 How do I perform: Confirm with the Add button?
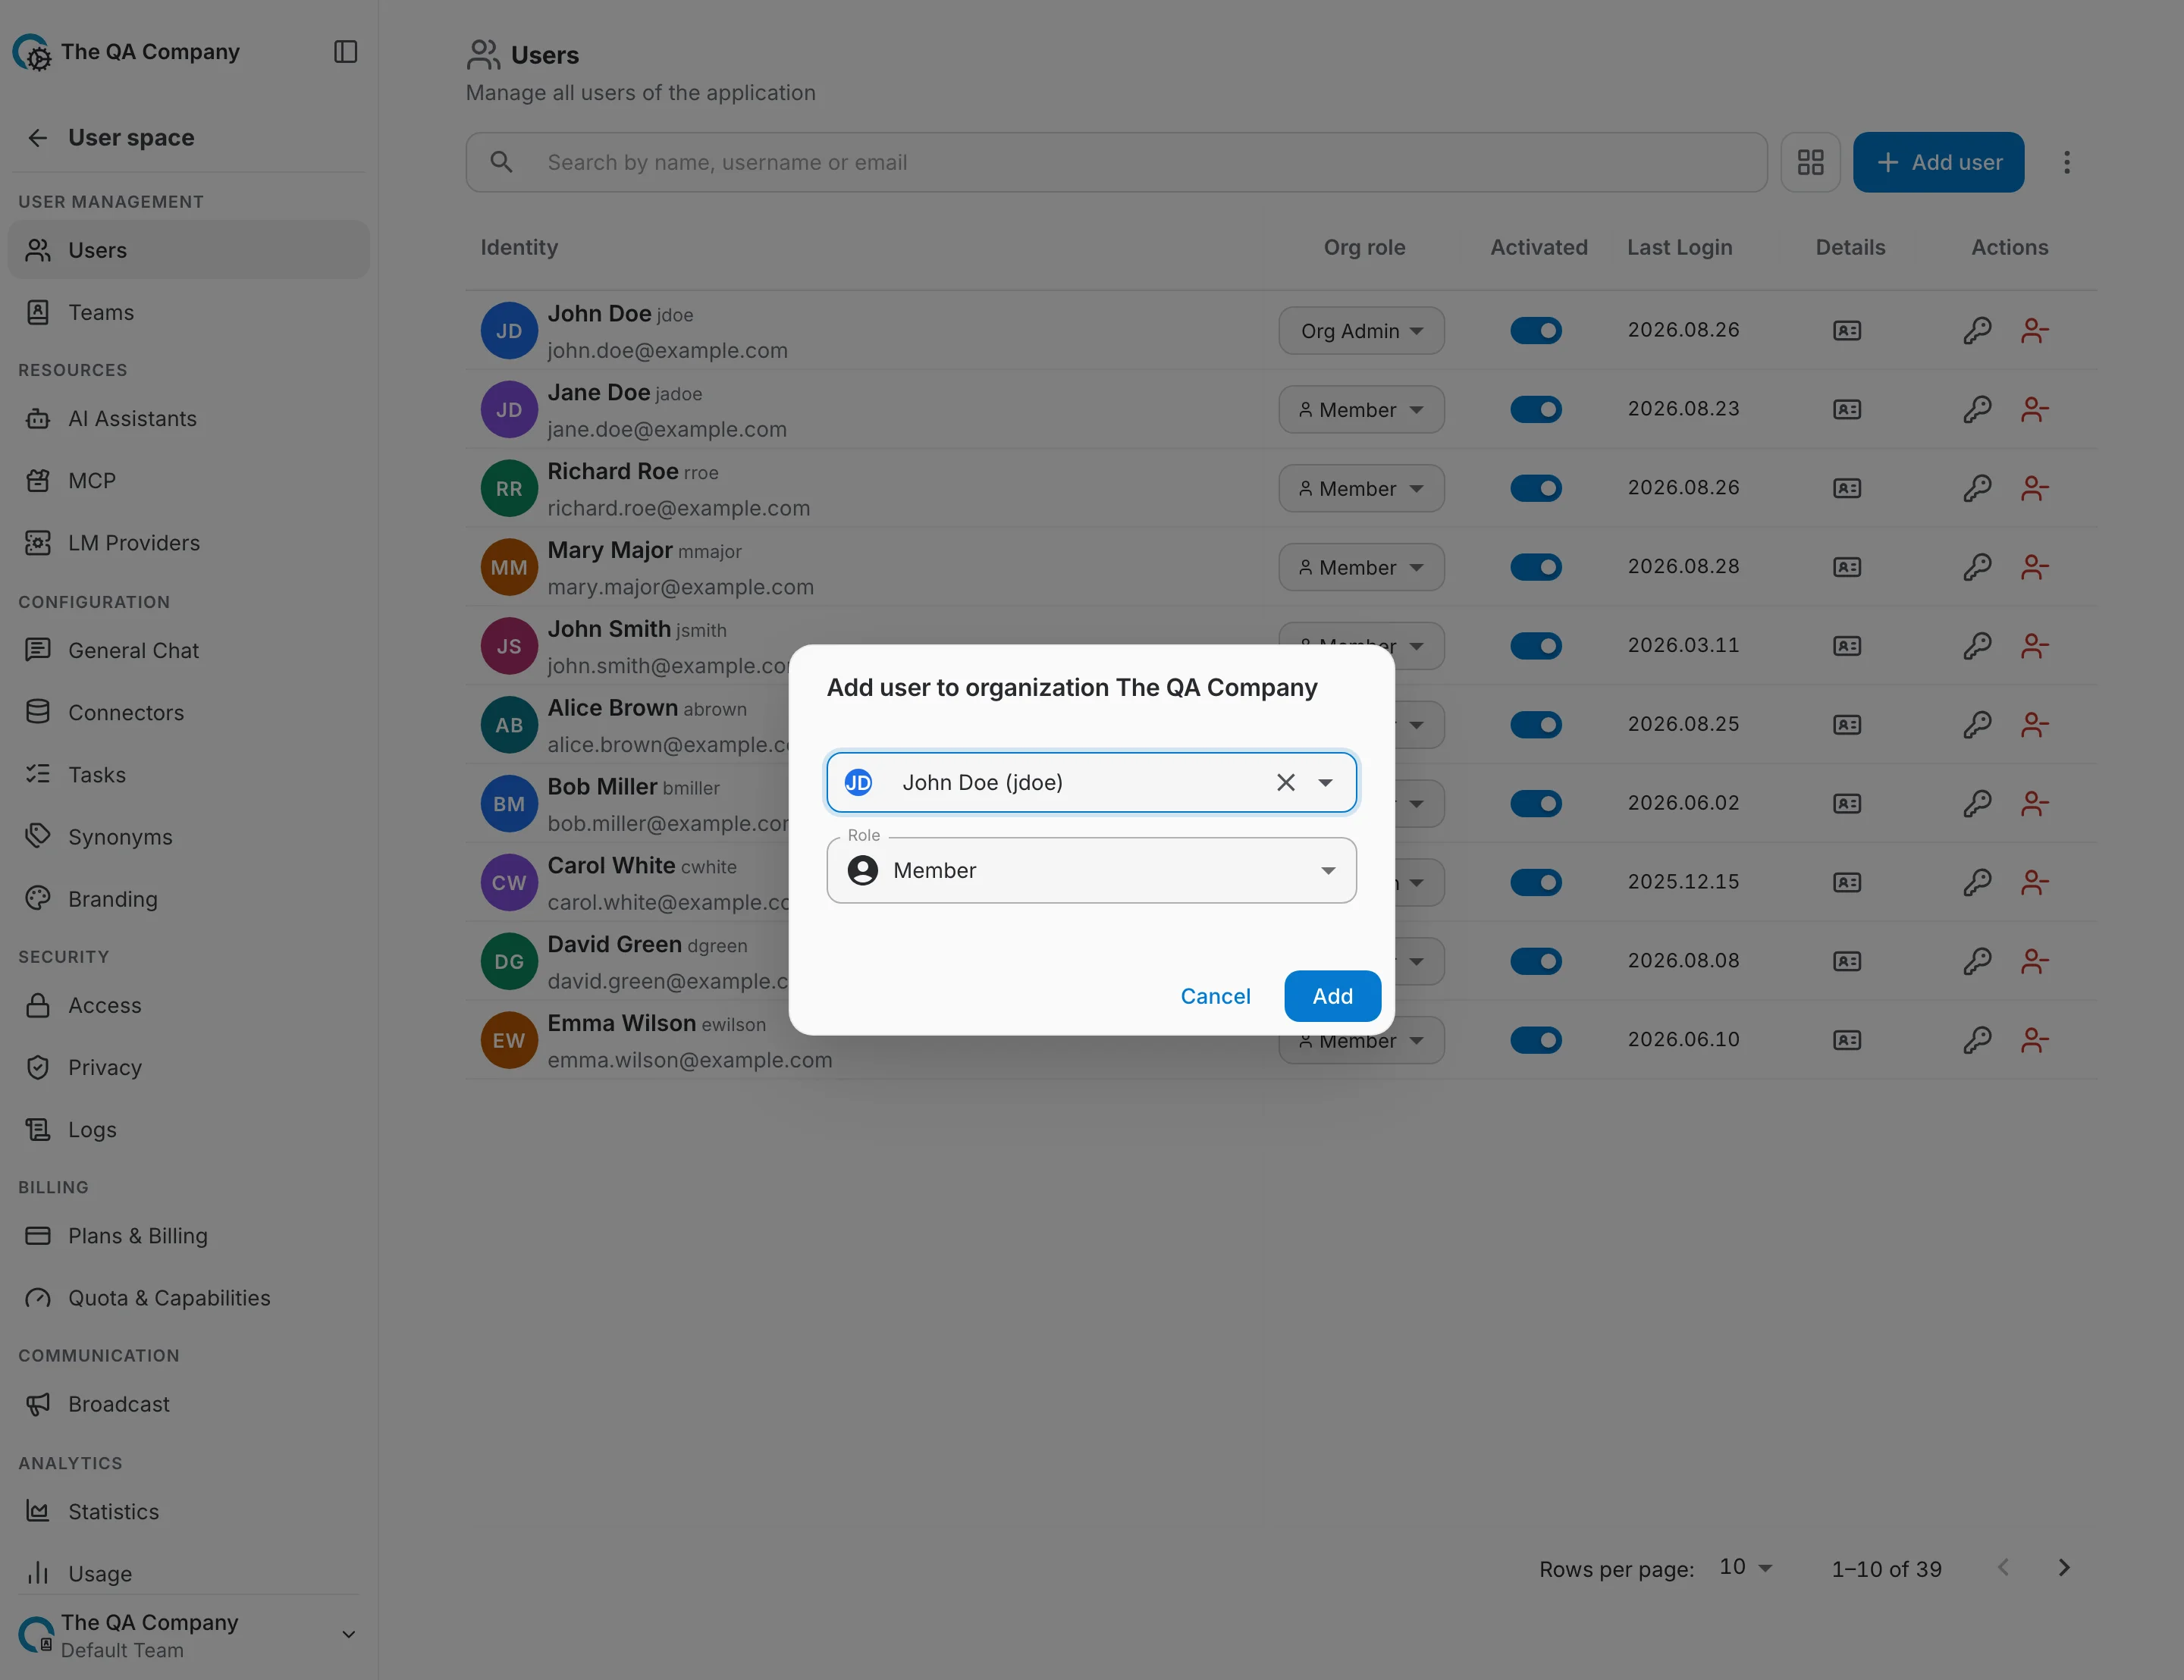[x=1332, y=996]
